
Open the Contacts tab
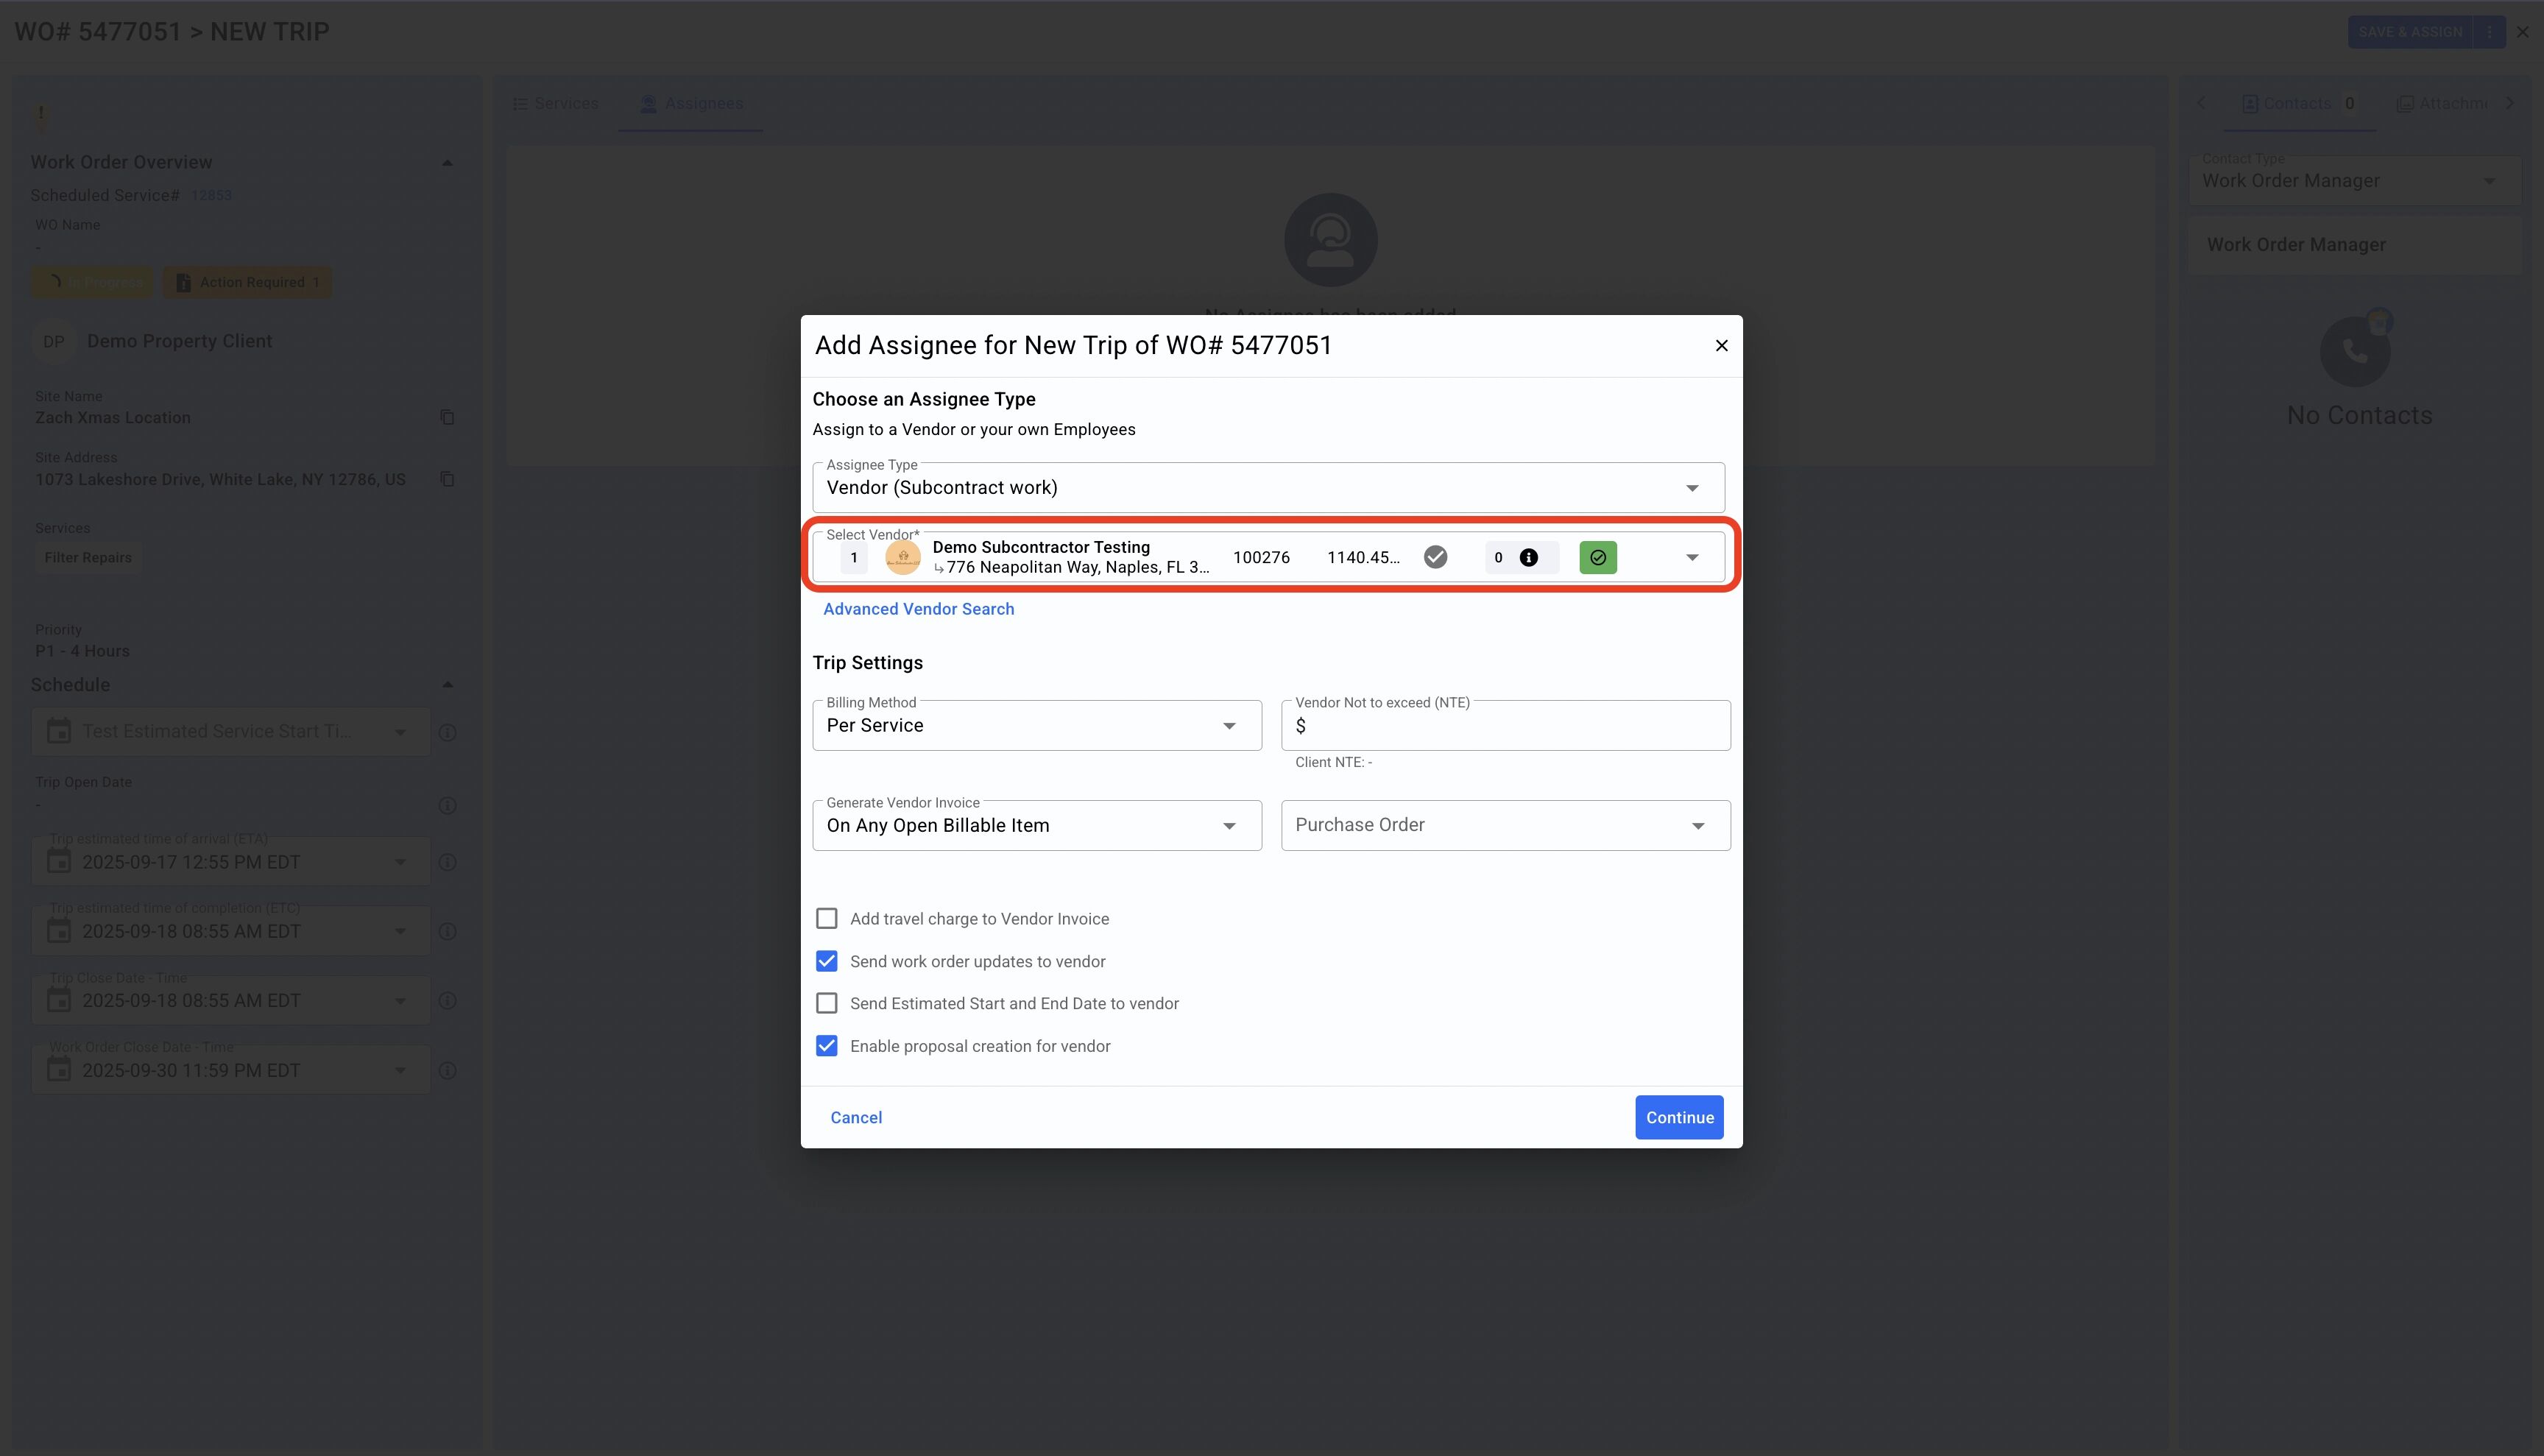coord(2296,104)
